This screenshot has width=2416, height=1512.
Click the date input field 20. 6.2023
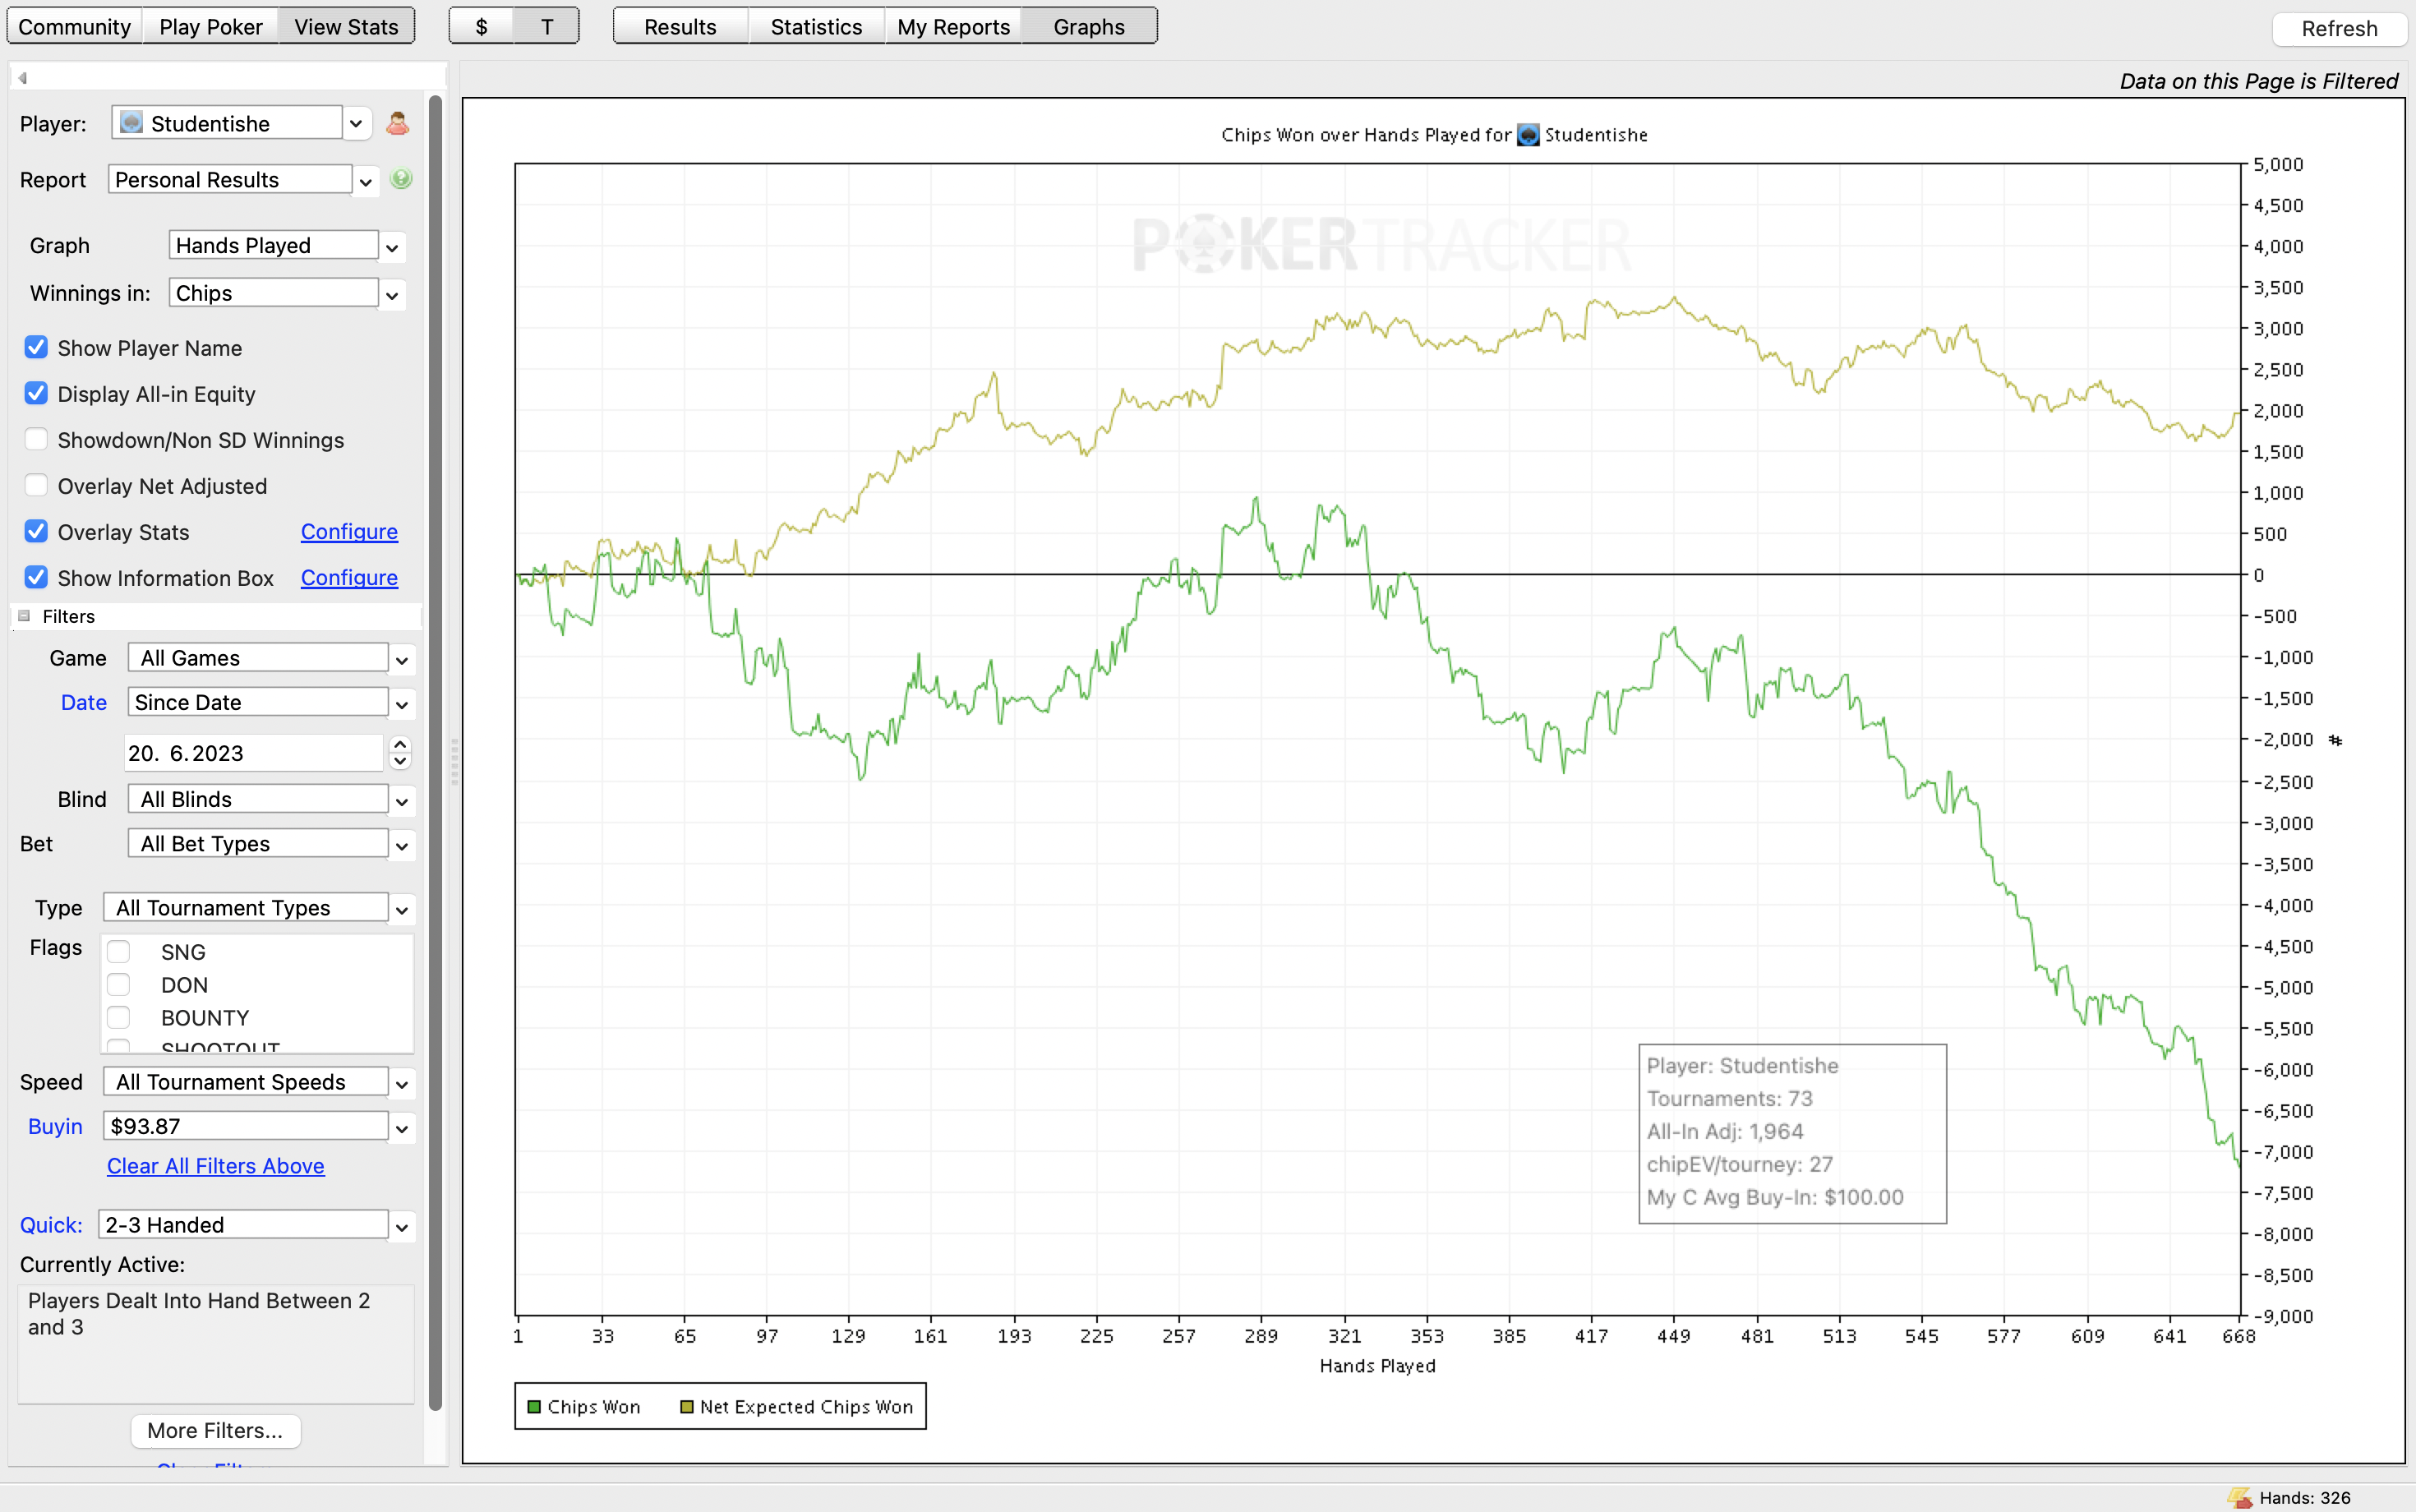254,753
